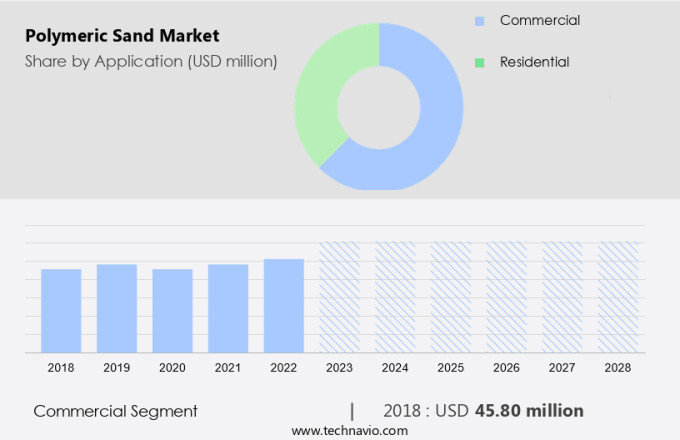
Task: Select the solid 2019 bar
Action: click(117, 308)
